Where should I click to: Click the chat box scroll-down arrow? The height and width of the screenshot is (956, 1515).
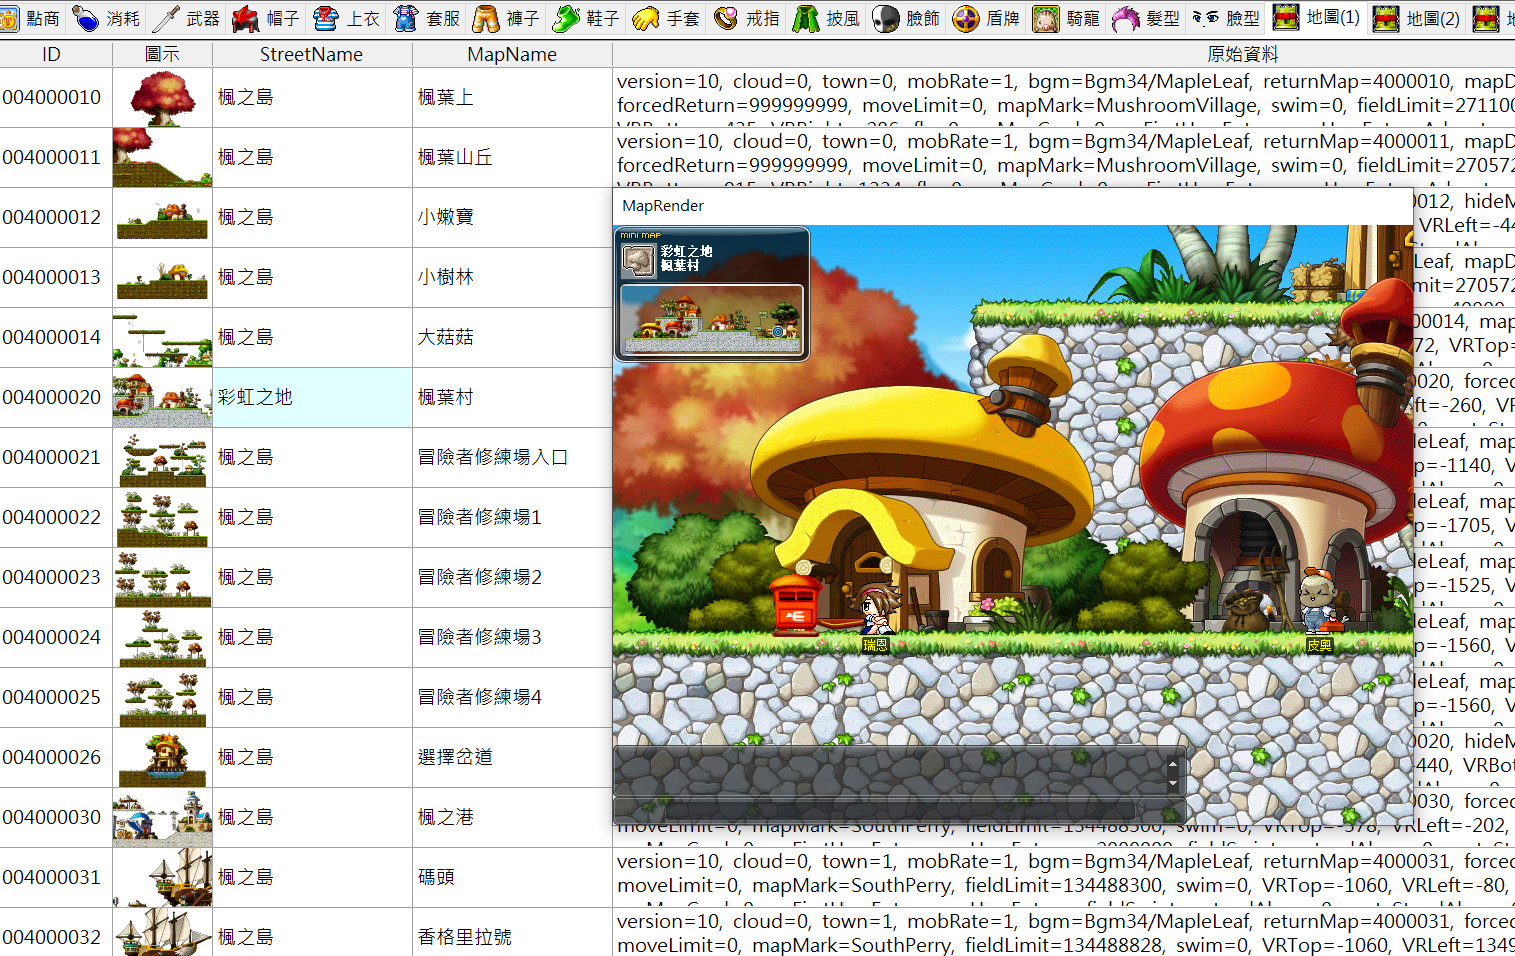coord(1173,785)
